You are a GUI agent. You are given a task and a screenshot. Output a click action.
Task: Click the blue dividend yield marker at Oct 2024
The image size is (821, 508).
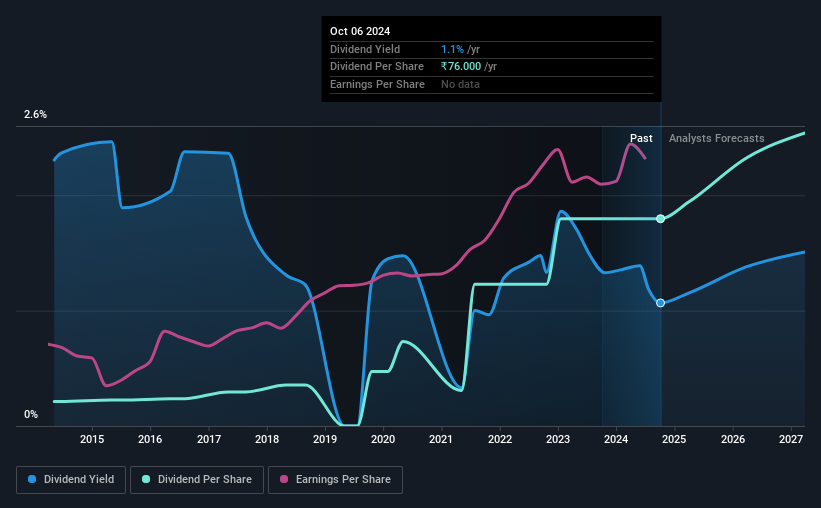click(x=661, y=303)
